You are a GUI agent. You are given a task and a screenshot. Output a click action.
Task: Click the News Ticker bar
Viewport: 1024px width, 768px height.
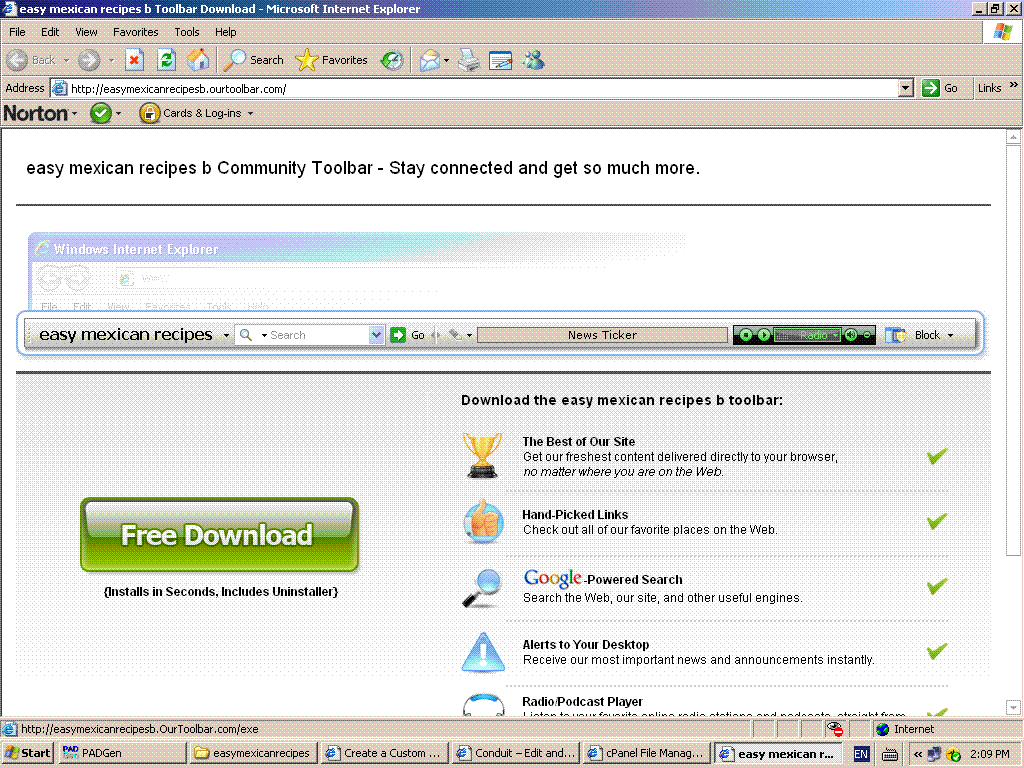coord(602,335)
